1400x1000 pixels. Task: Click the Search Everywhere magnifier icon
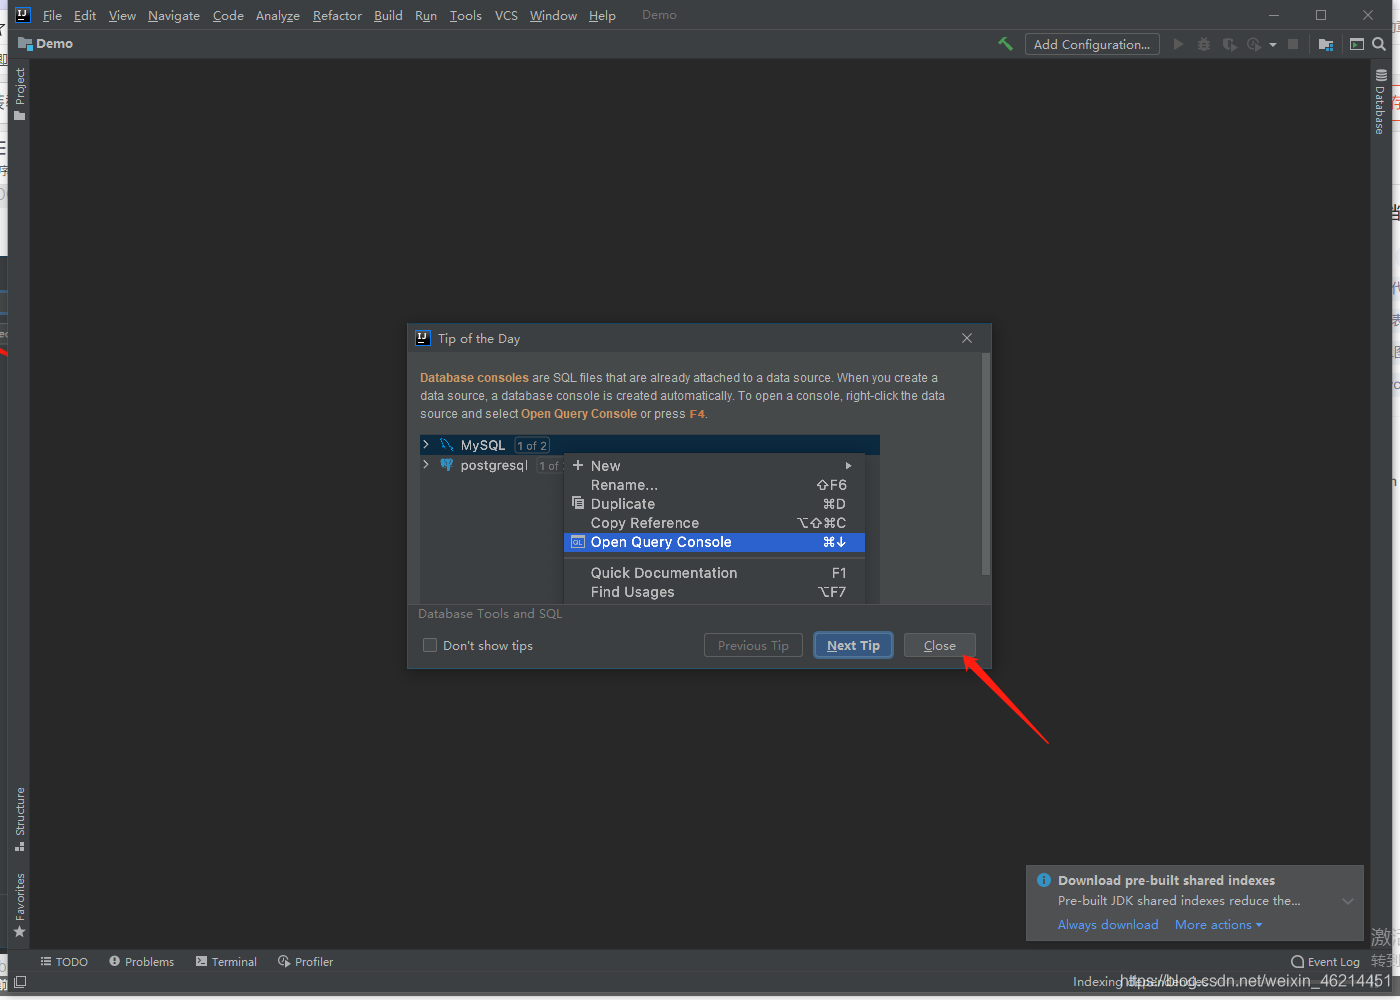[1379, 44]
